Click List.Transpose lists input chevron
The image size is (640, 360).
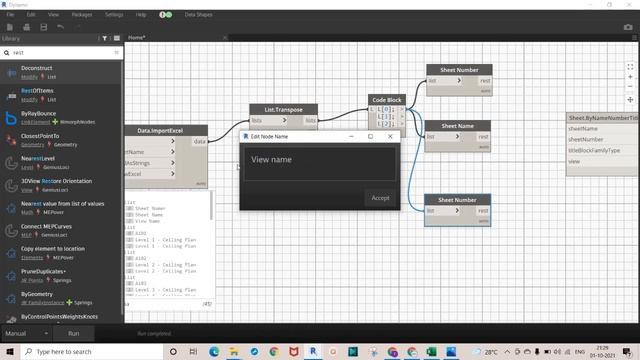[284, 120]
